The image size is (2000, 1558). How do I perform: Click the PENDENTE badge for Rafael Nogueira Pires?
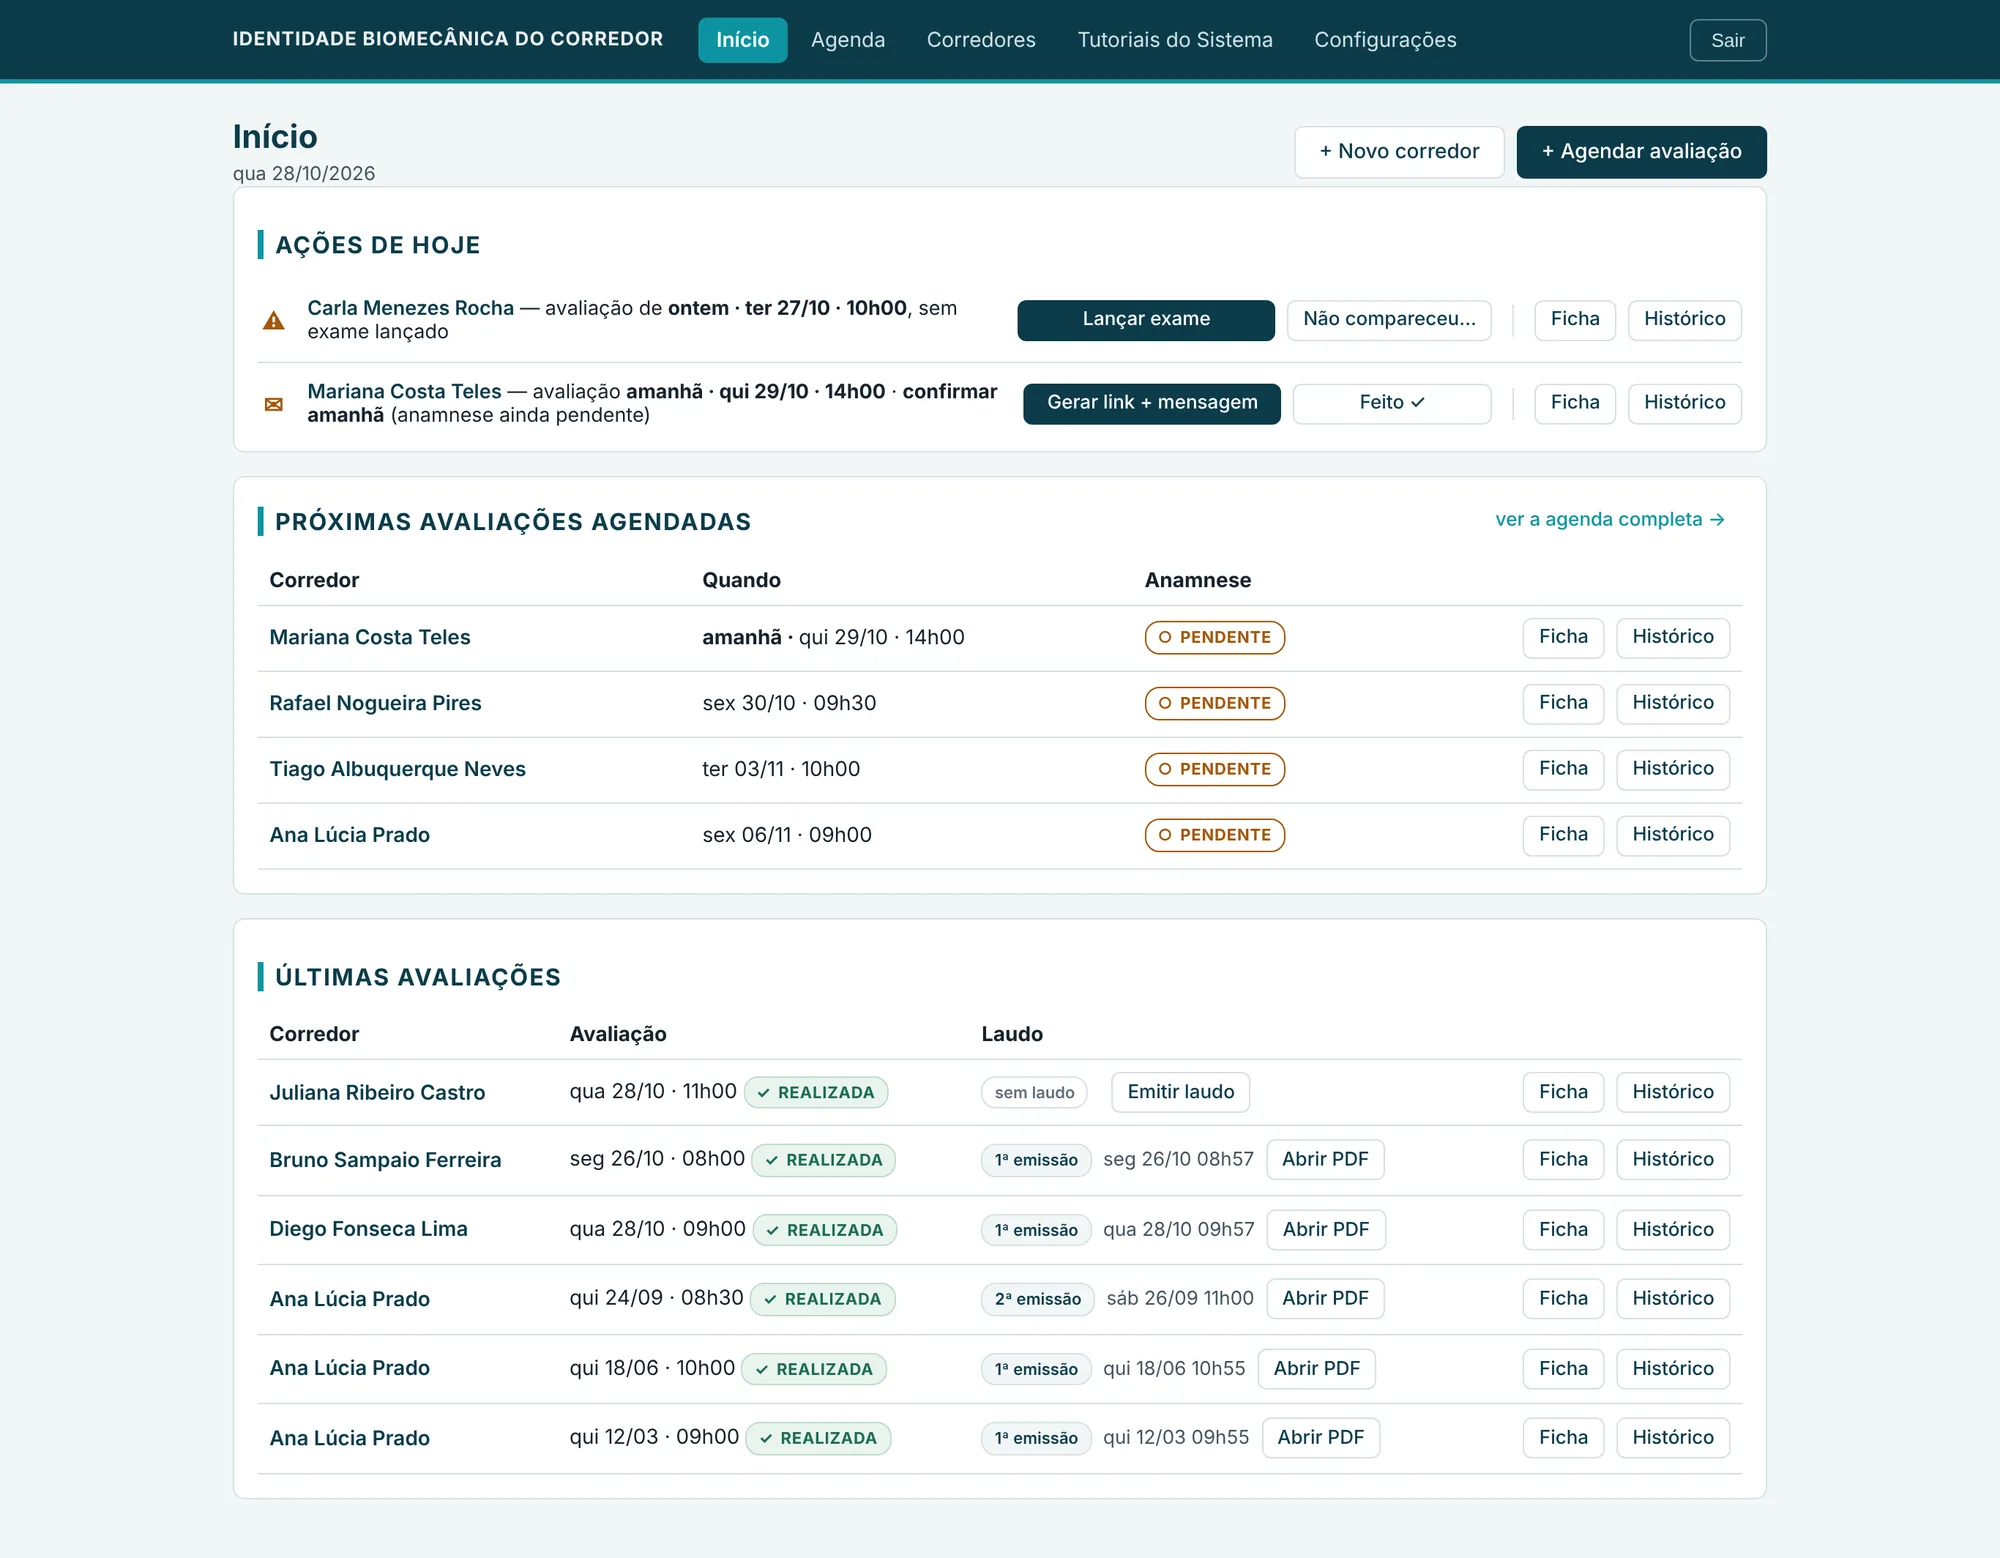(1214, 704)
